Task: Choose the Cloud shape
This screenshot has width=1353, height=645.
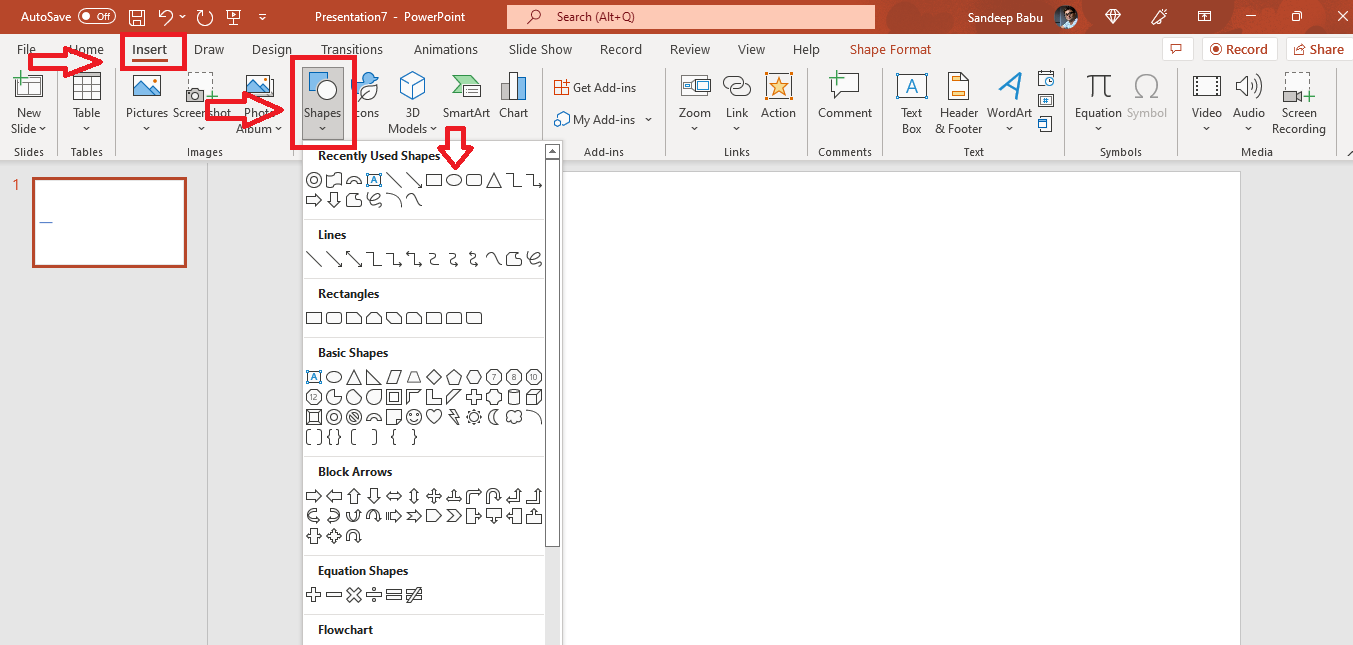Action: point(514,417)
